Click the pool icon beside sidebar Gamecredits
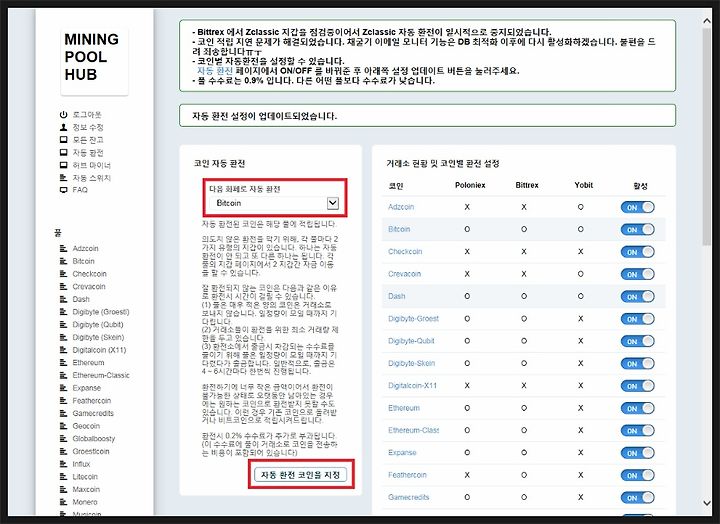The image size is (720, 524). [x=63, y=413]
